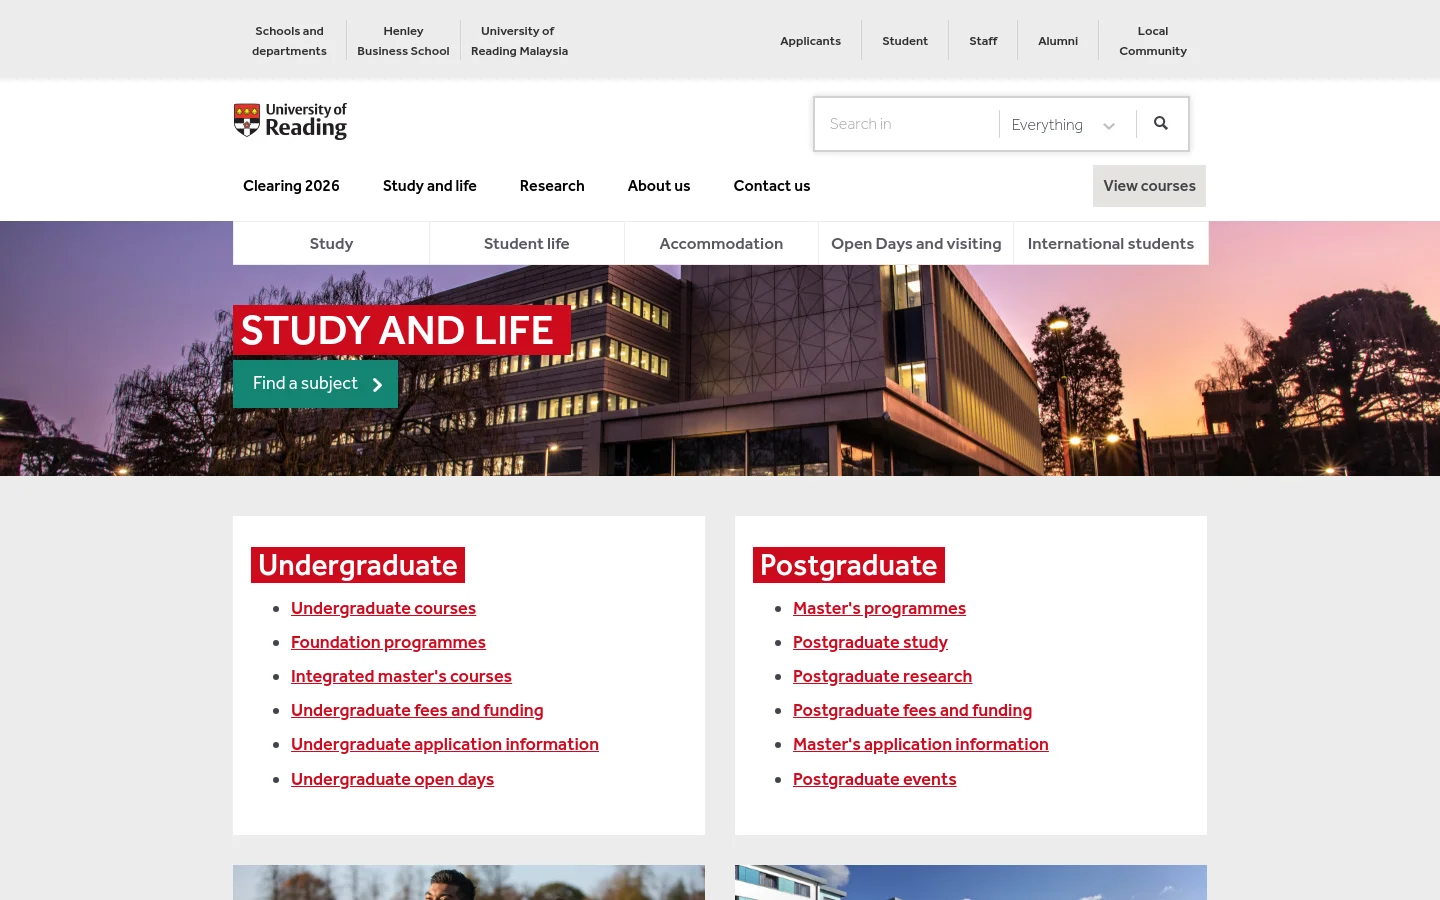The image size is (1440, 900).
Task: Open the Contact us menu item
Action: pos(772,186)
